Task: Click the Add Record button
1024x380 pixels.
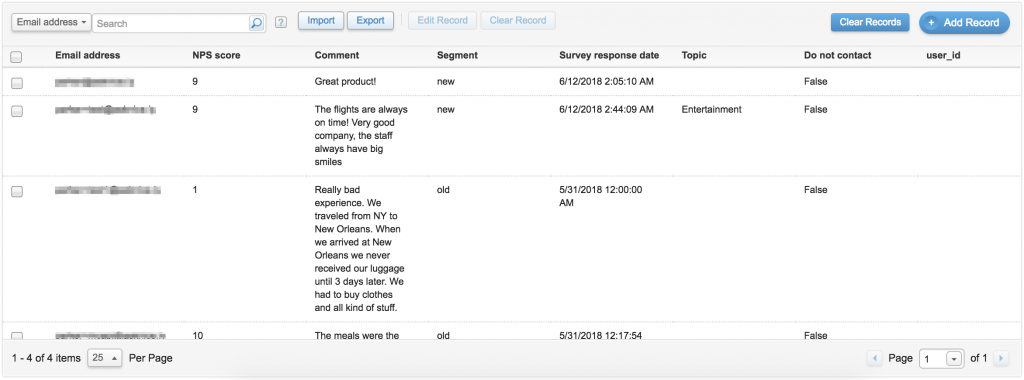Action: (x=964, y=23)
